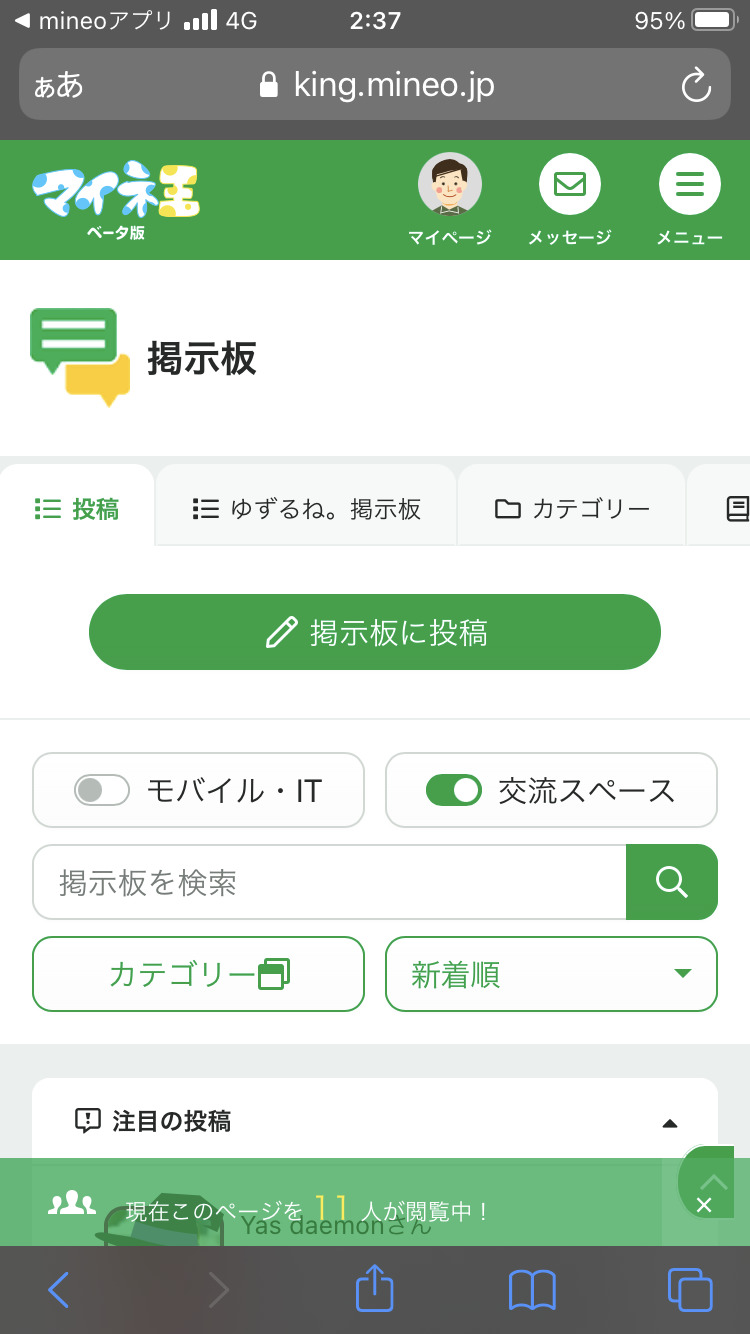Open Safari bookmarks icon
This screenshot has width=750, height=1334.
coord(532,1289)
